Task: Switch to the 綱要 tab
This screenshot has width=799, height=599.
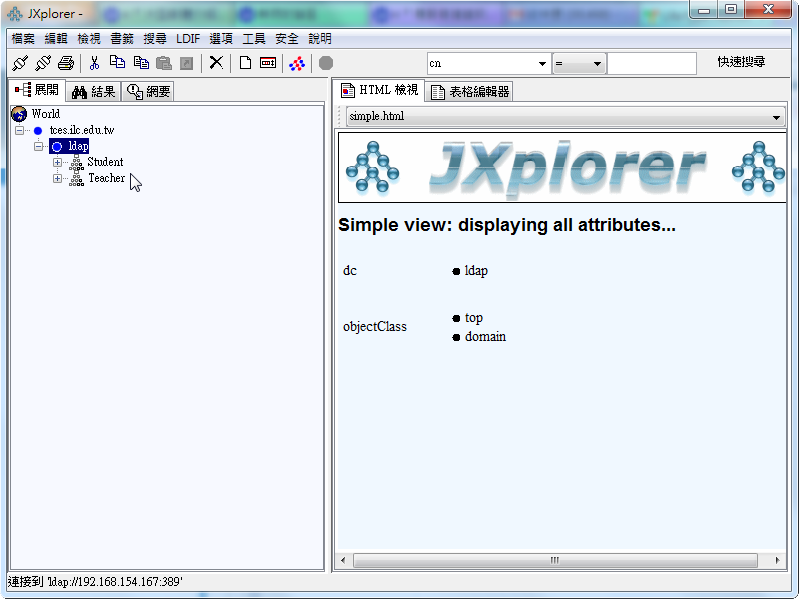Action: (148, 92)
